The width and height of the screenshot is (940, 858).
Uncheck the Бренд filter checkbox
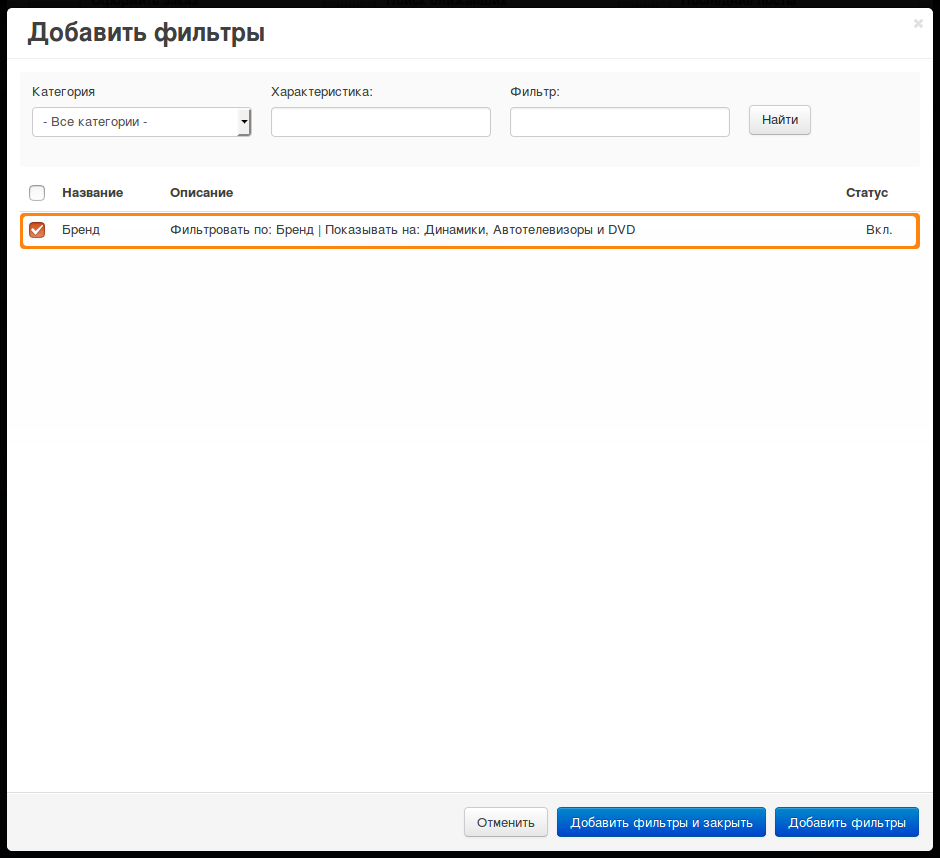[37, 230]
